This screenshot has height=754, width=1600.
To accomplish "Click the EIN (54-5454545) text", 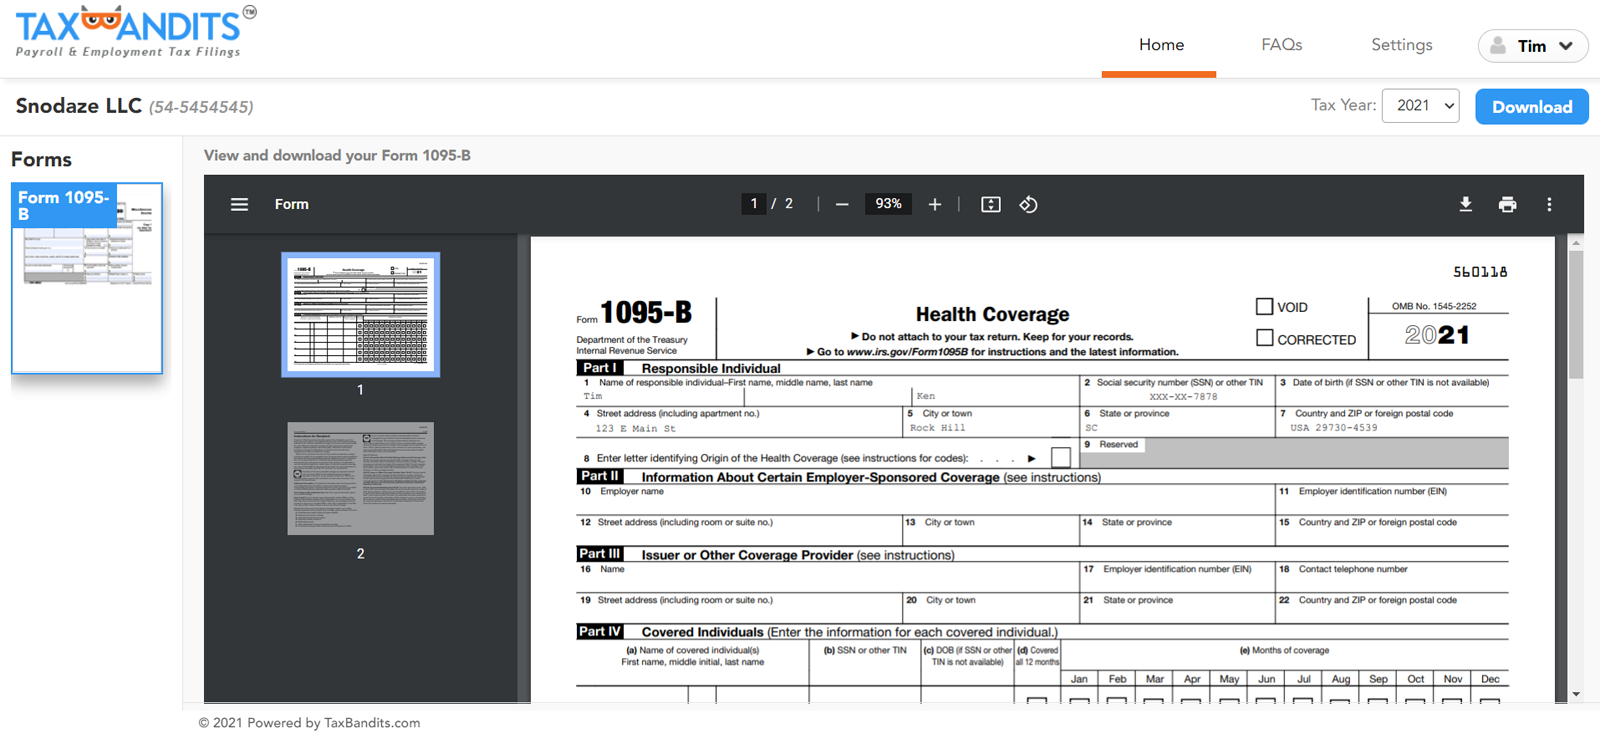I will point(201,107).
